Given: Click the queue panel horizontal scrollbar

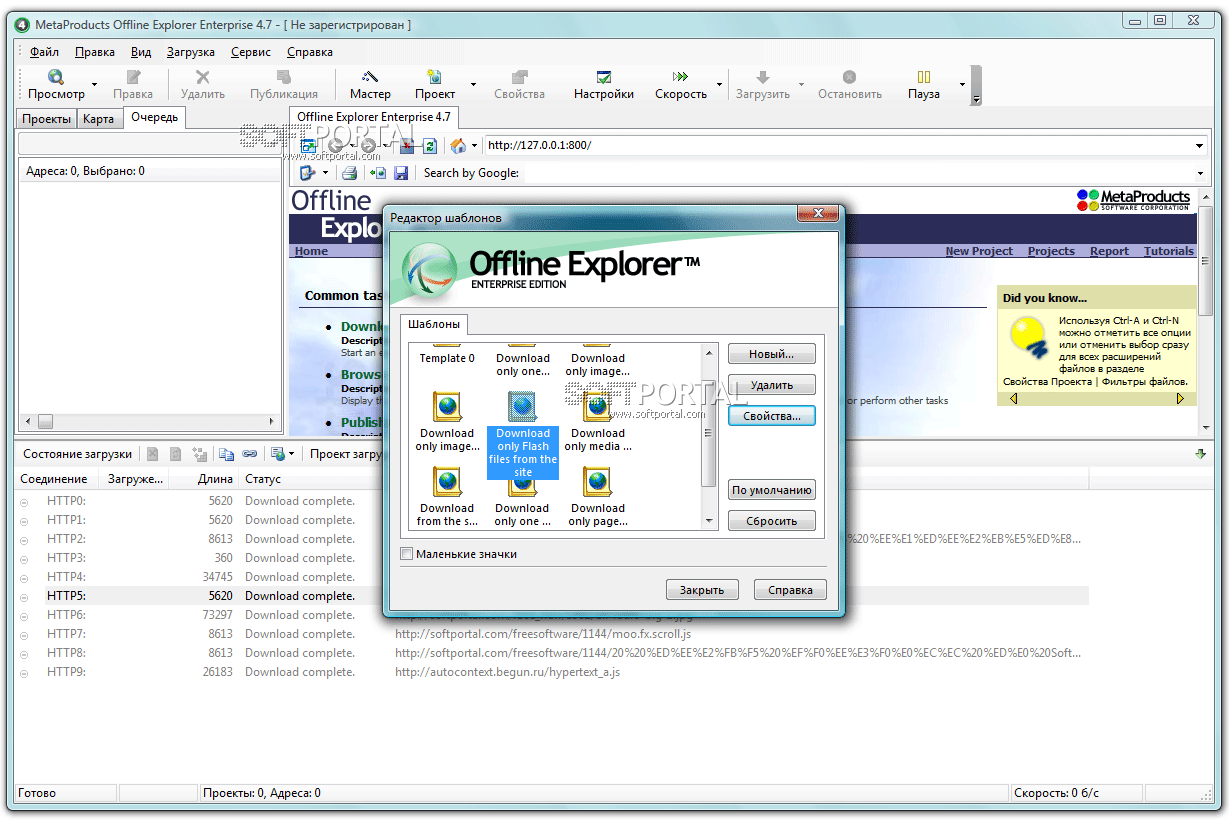Looking at the screenshot, I should tap(150, 422).
